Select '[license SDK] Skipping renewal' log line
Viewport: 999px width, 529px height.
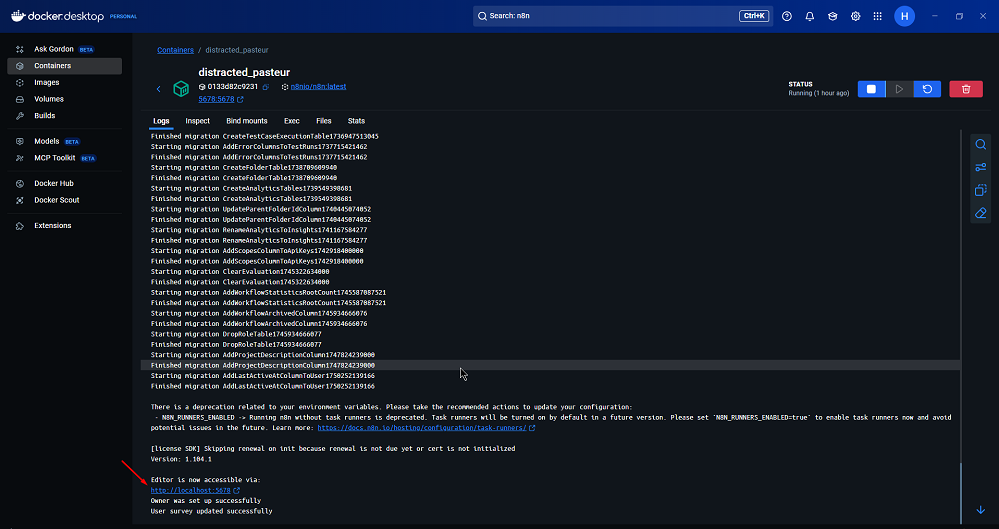coord(333,449)
